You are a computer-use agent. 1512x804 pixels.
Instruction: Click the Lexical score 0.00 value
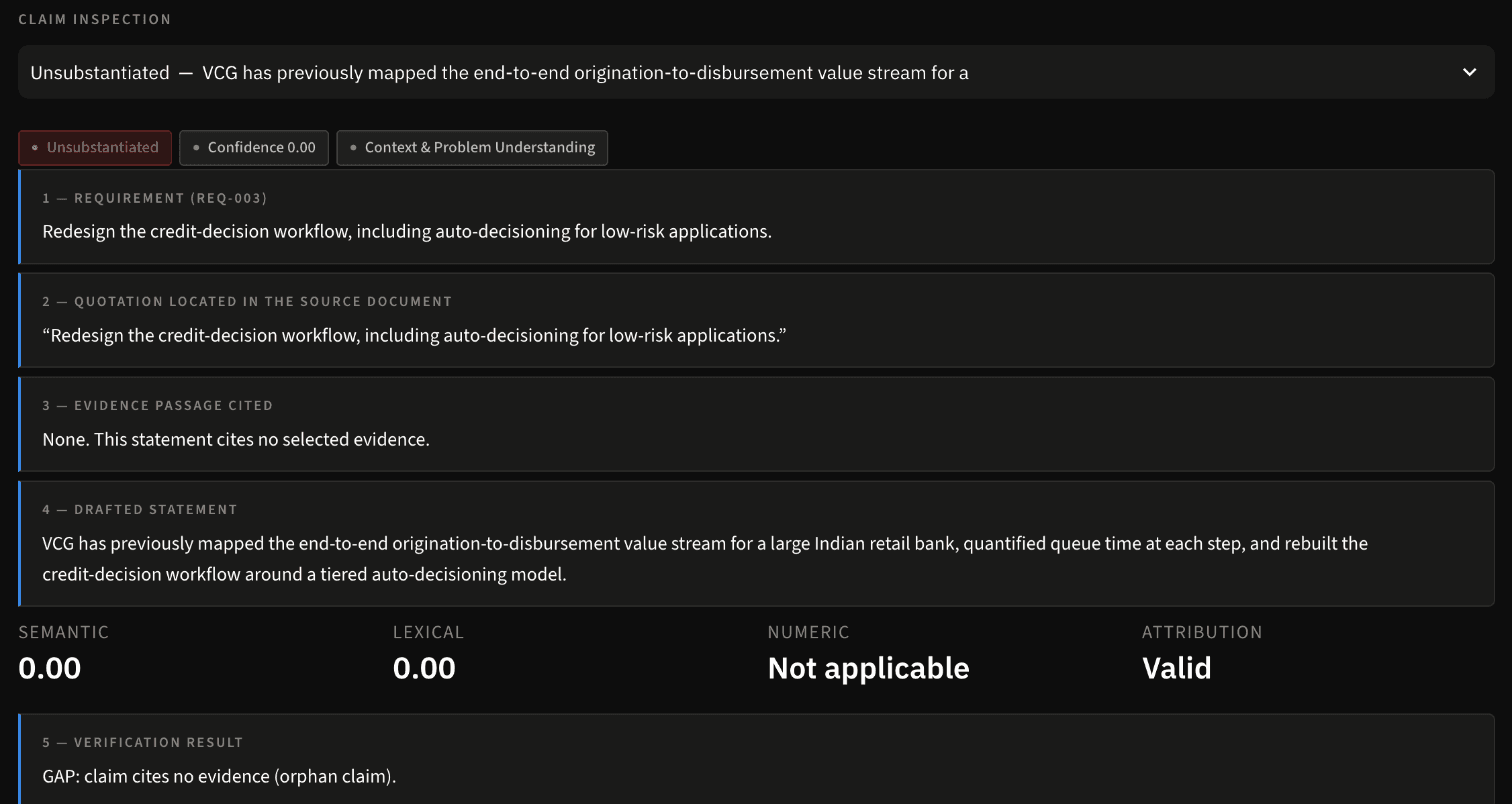[424, 668]
